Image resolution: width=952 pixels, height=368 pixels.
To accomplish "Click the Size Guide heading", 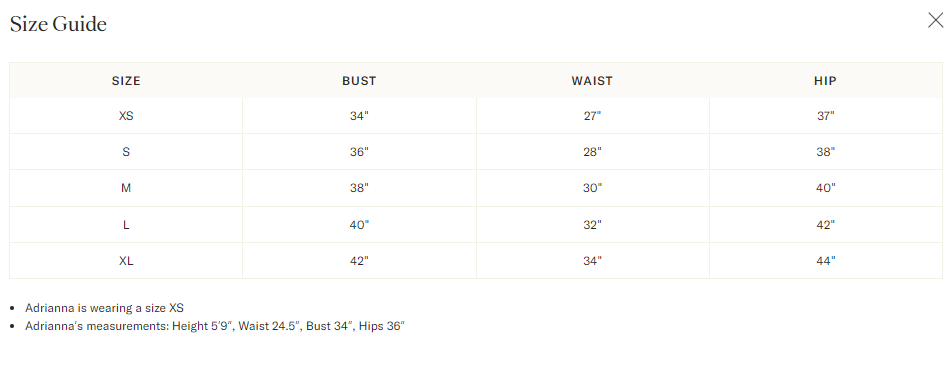I will tap(58, 24).
